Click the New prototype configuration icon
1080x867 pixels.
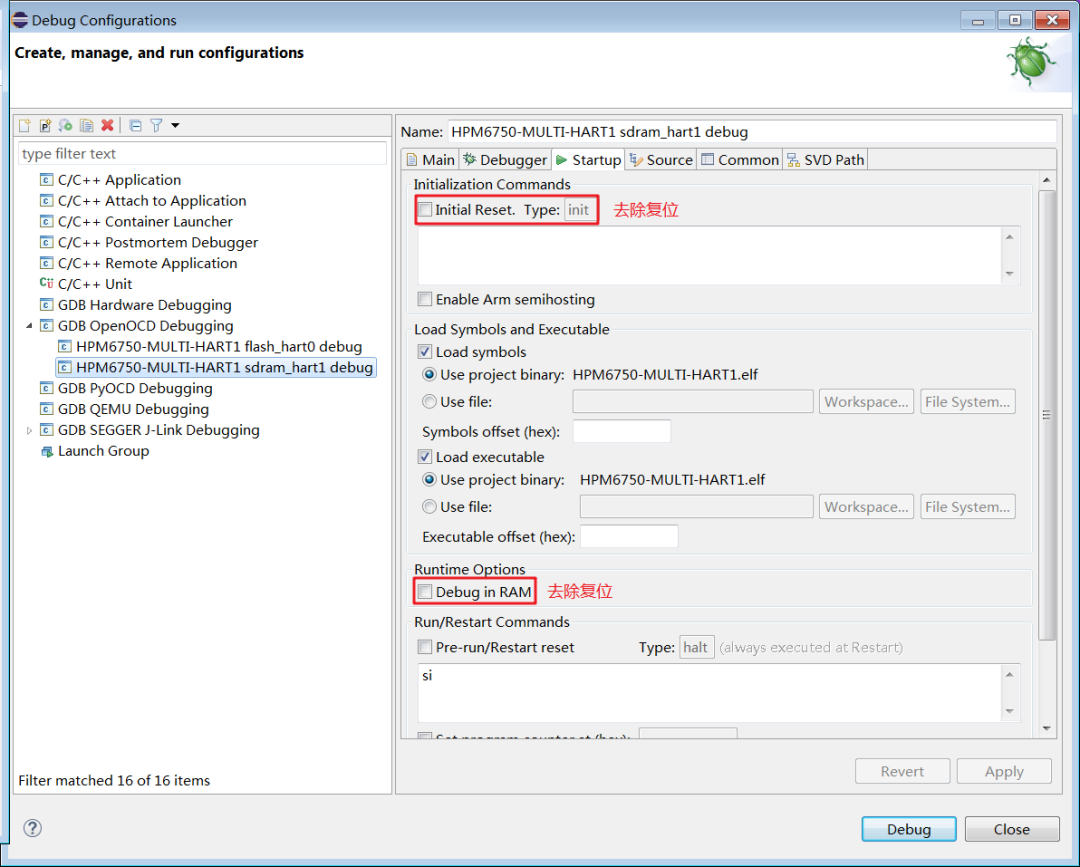pos(45,125)
